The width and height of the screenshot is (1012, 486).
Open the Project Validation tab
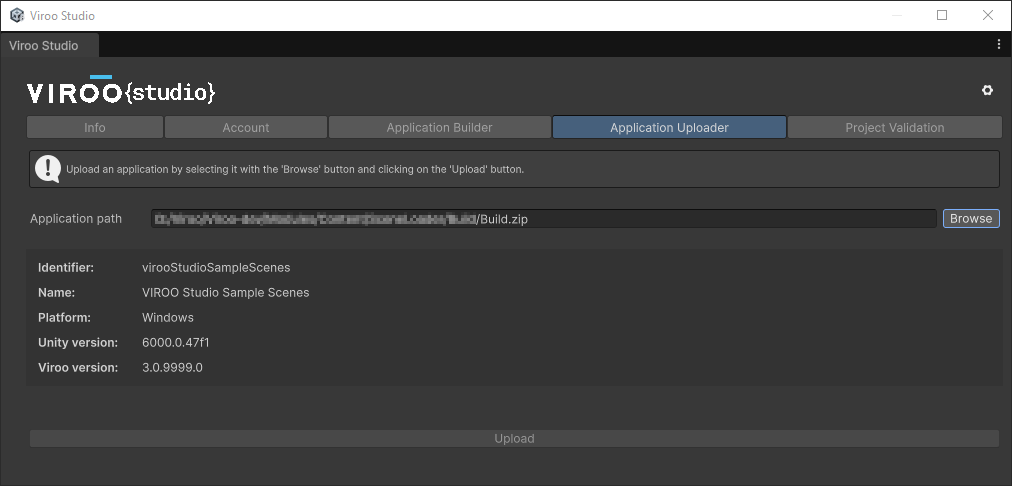pos(895,127)
